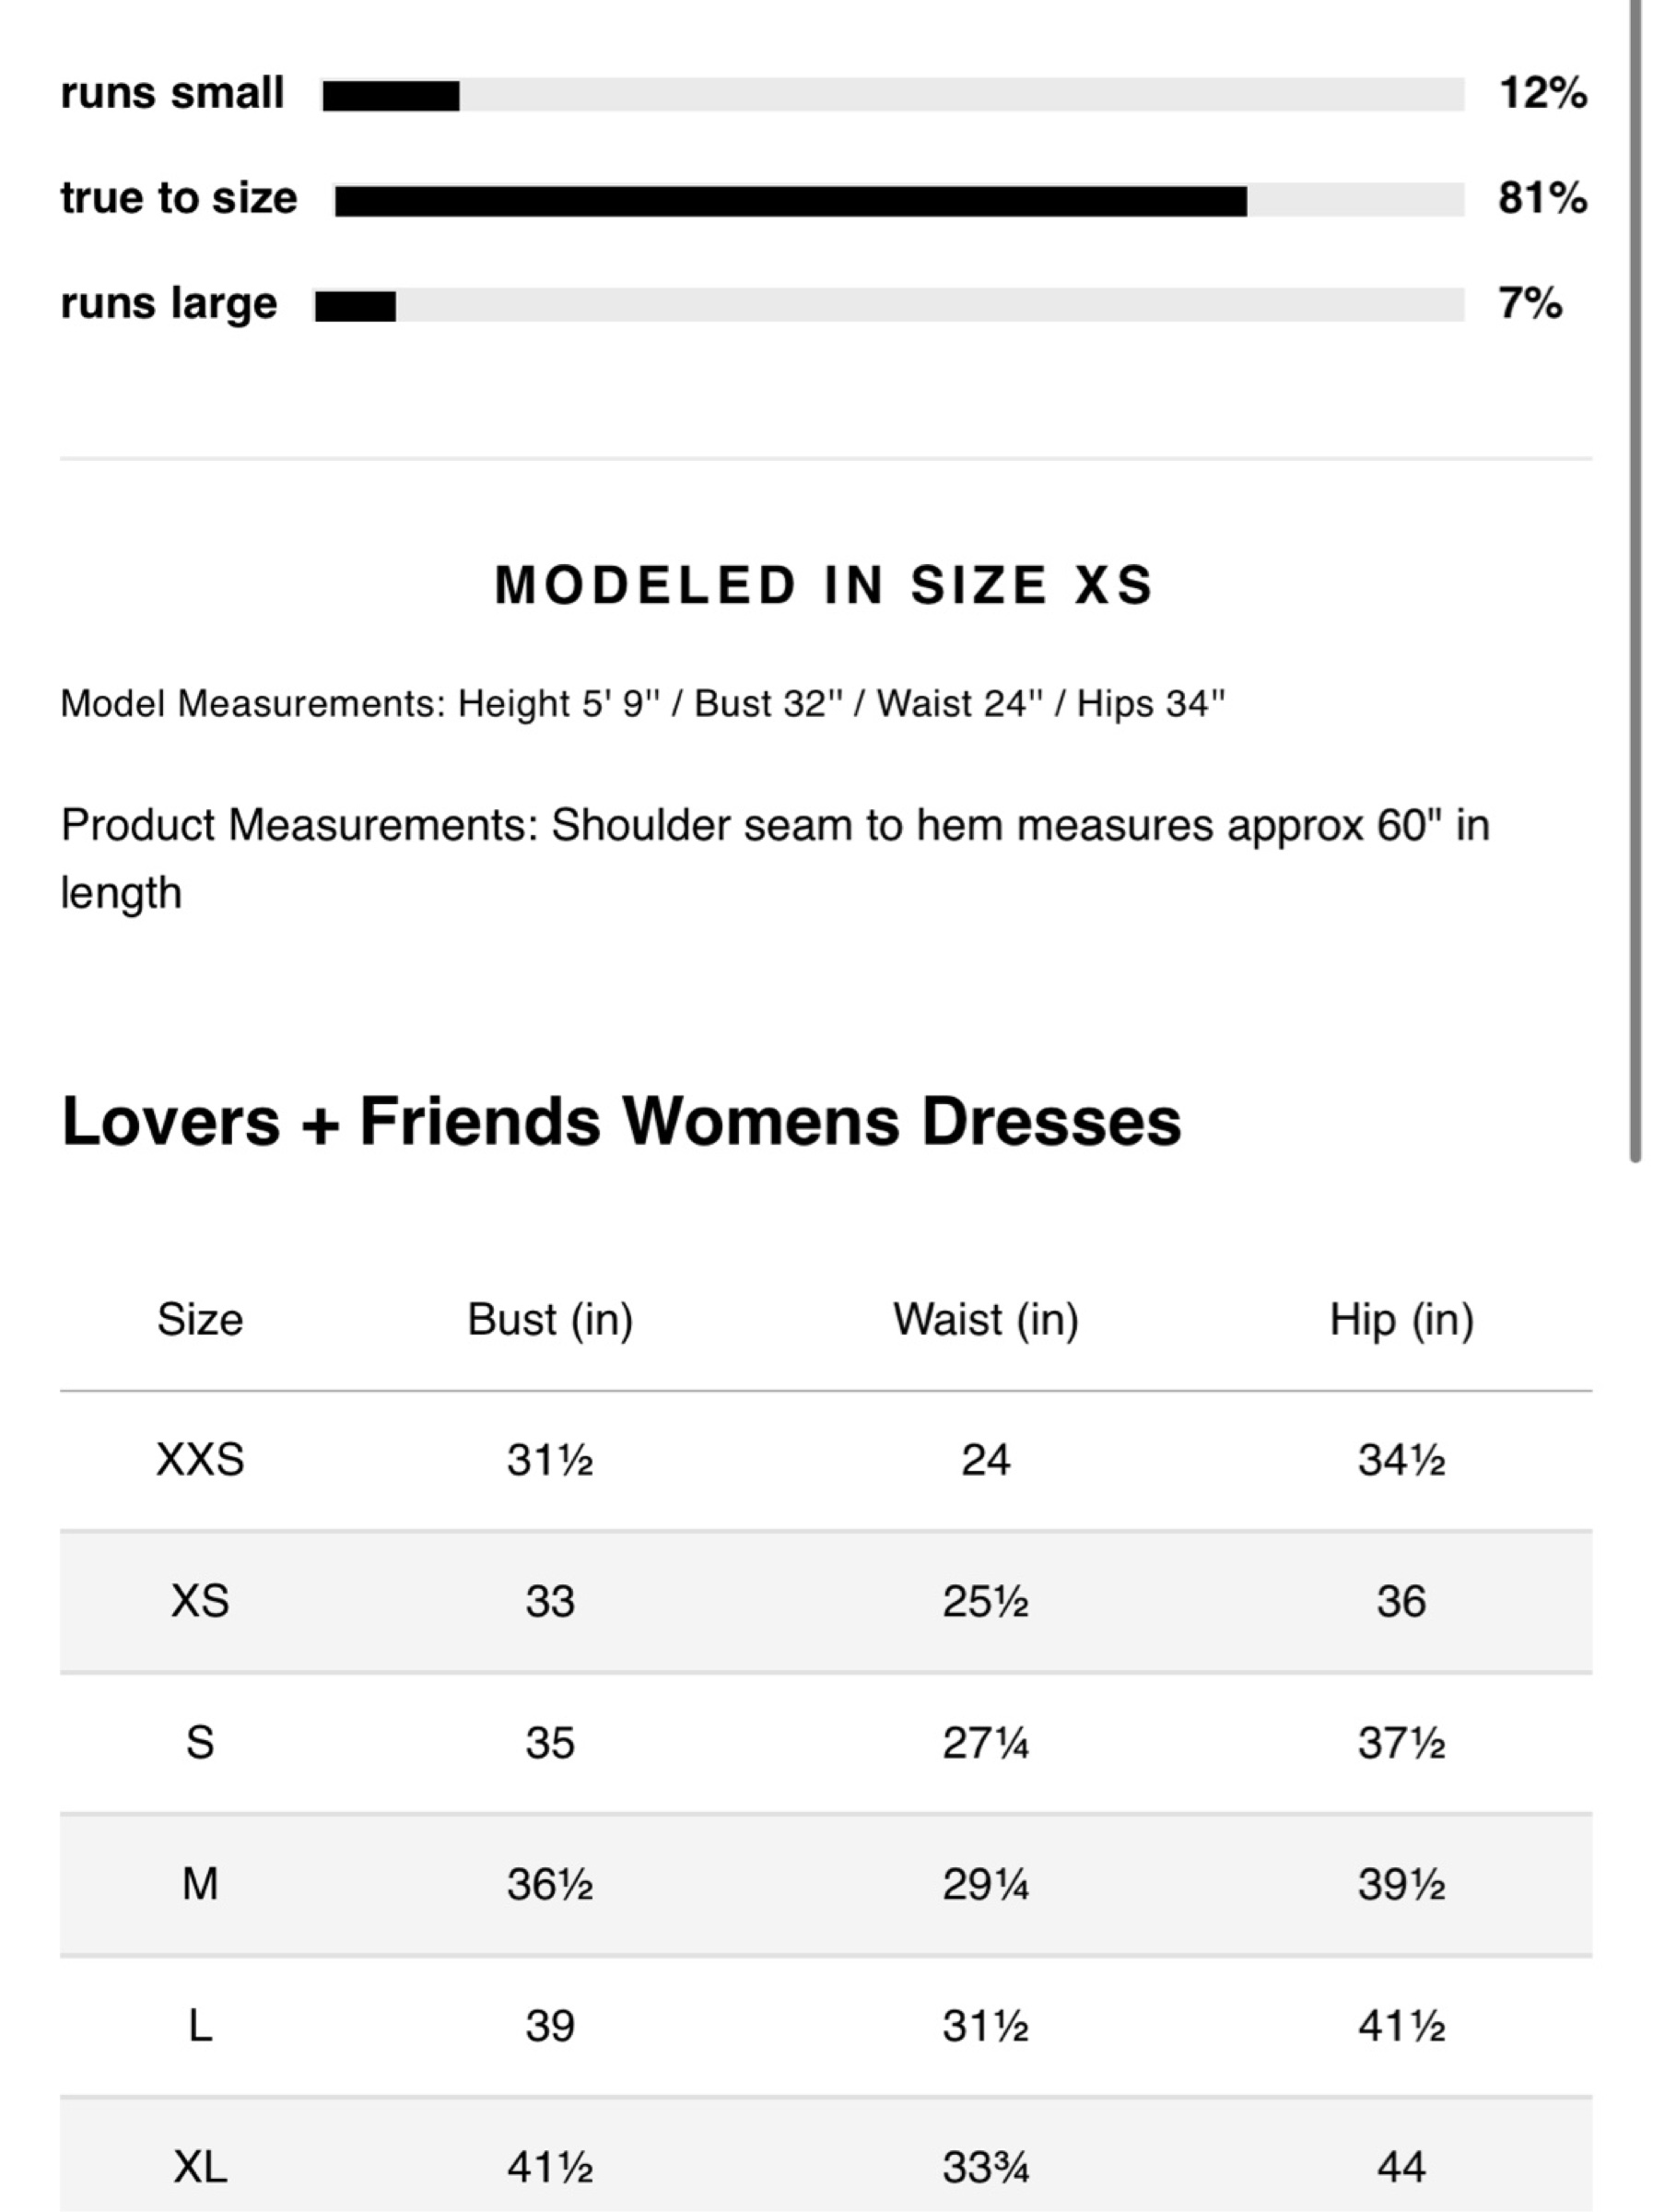
Task: Select the L size row label
Action: pyautogui.click(x=200, y=2026)
